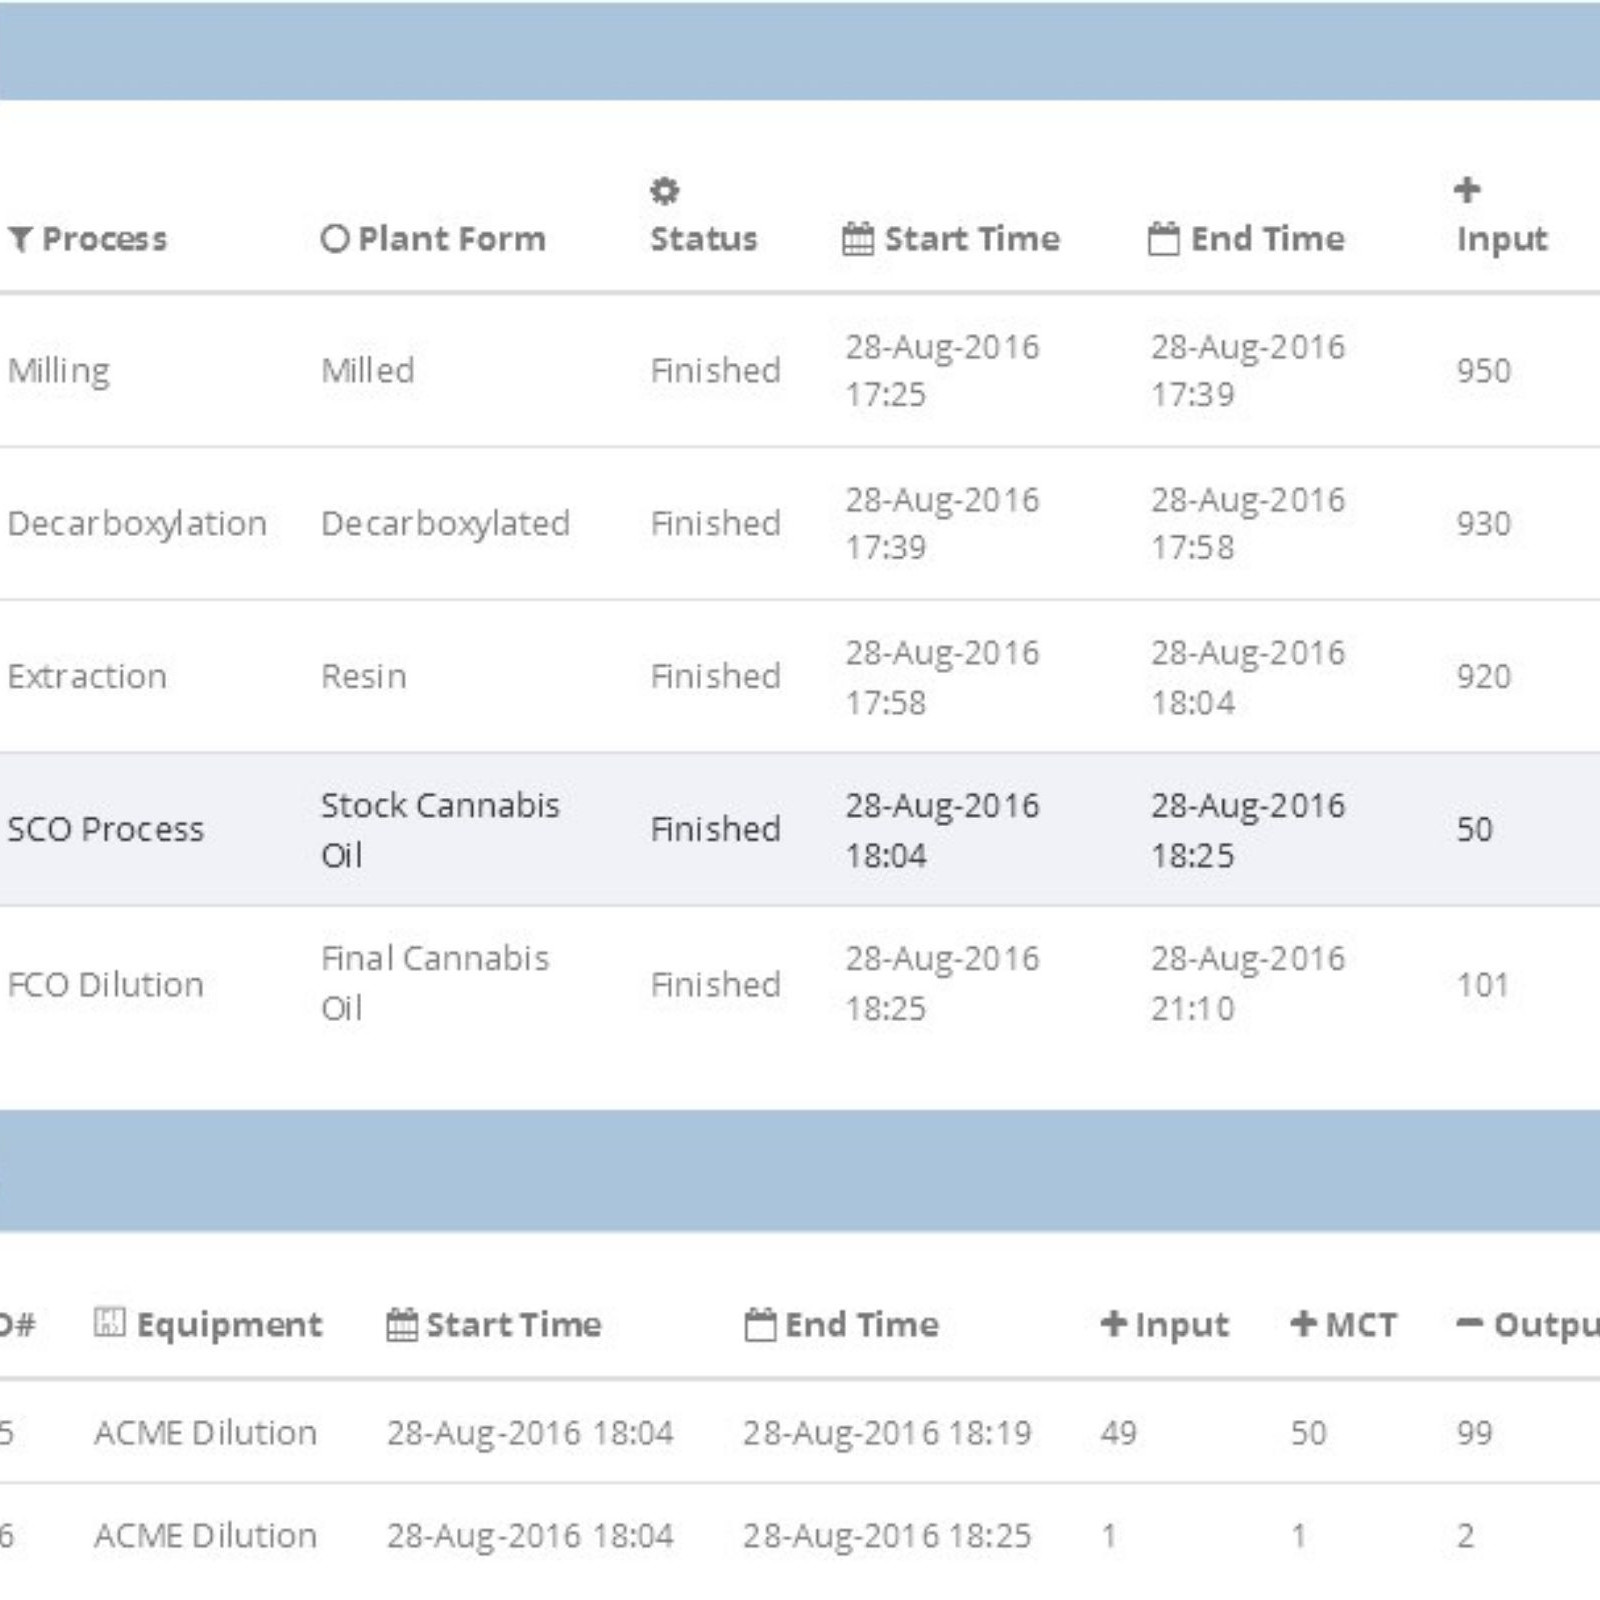The height and width of the screenshot is (1600, 1600).
Task: Click the plus icon above Input header
Action: point(1467,189)
